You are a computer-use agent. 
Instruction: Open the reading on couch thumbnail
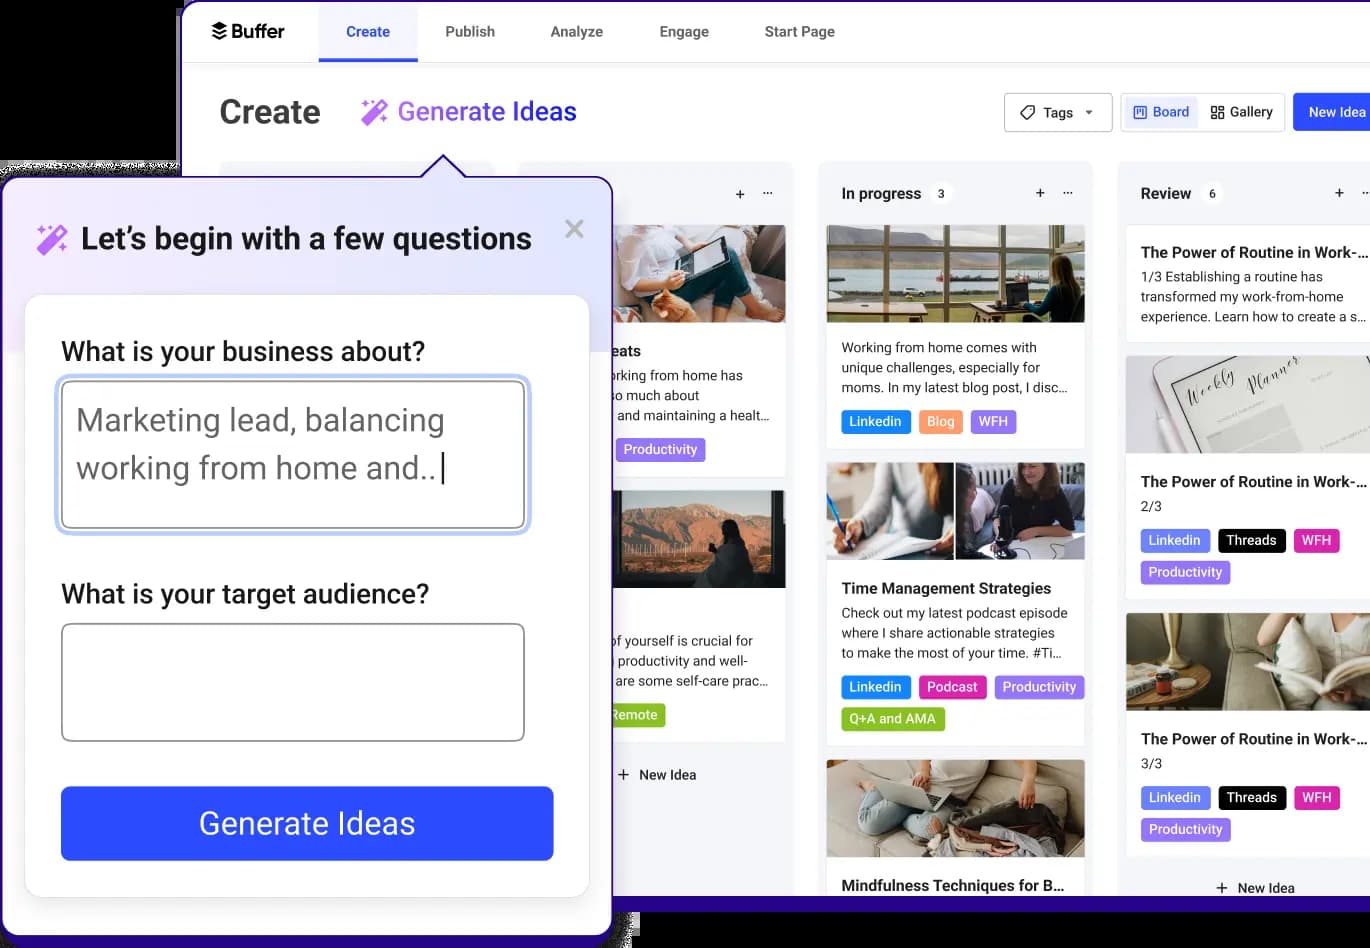coord(1247,661)
